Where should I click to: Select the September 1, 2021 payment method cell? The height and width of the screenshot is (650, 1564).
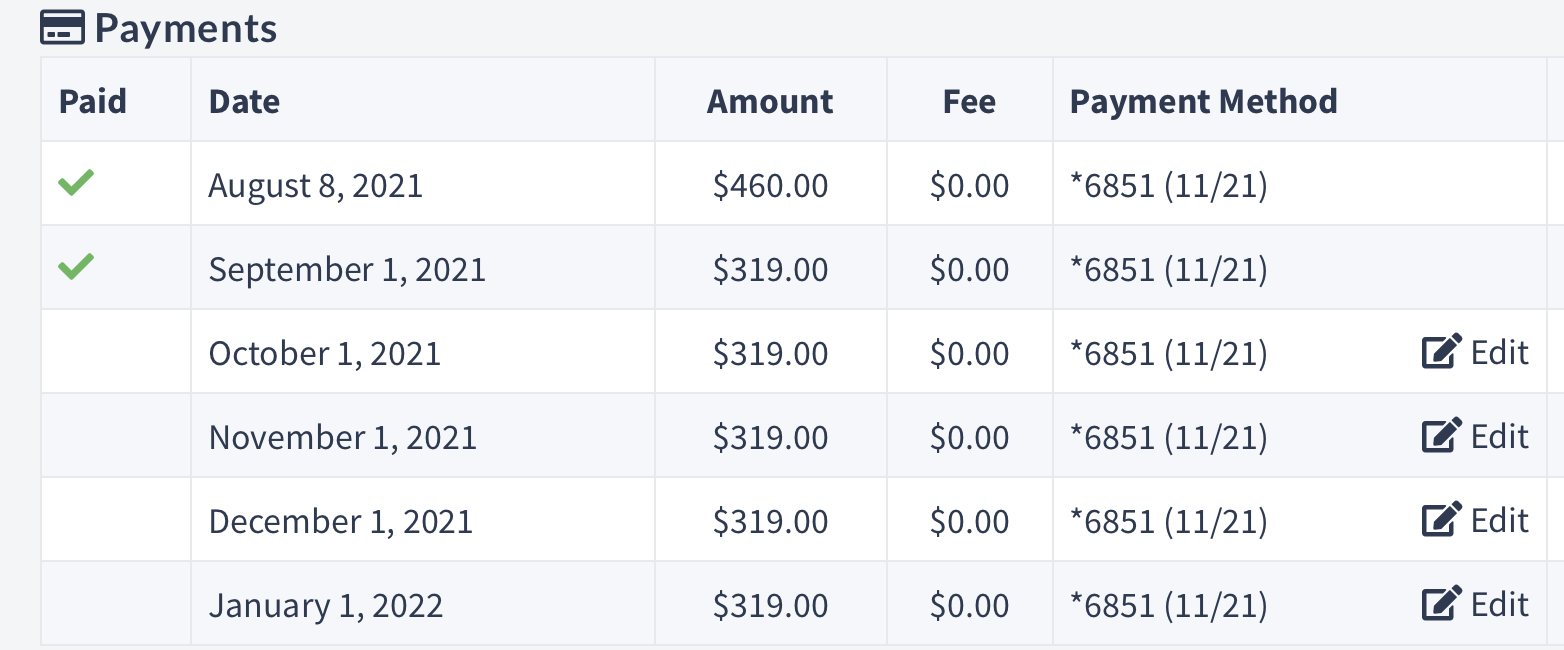pos(1168,270)
